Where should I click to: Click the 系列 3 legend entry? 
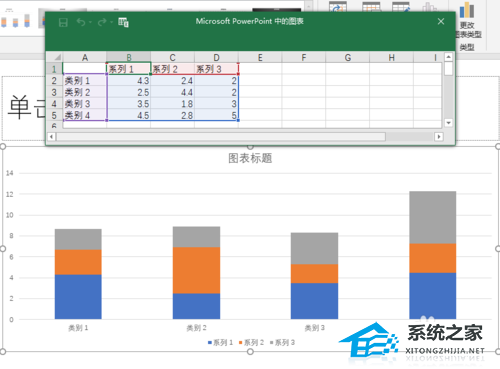[x=282, y=342]
